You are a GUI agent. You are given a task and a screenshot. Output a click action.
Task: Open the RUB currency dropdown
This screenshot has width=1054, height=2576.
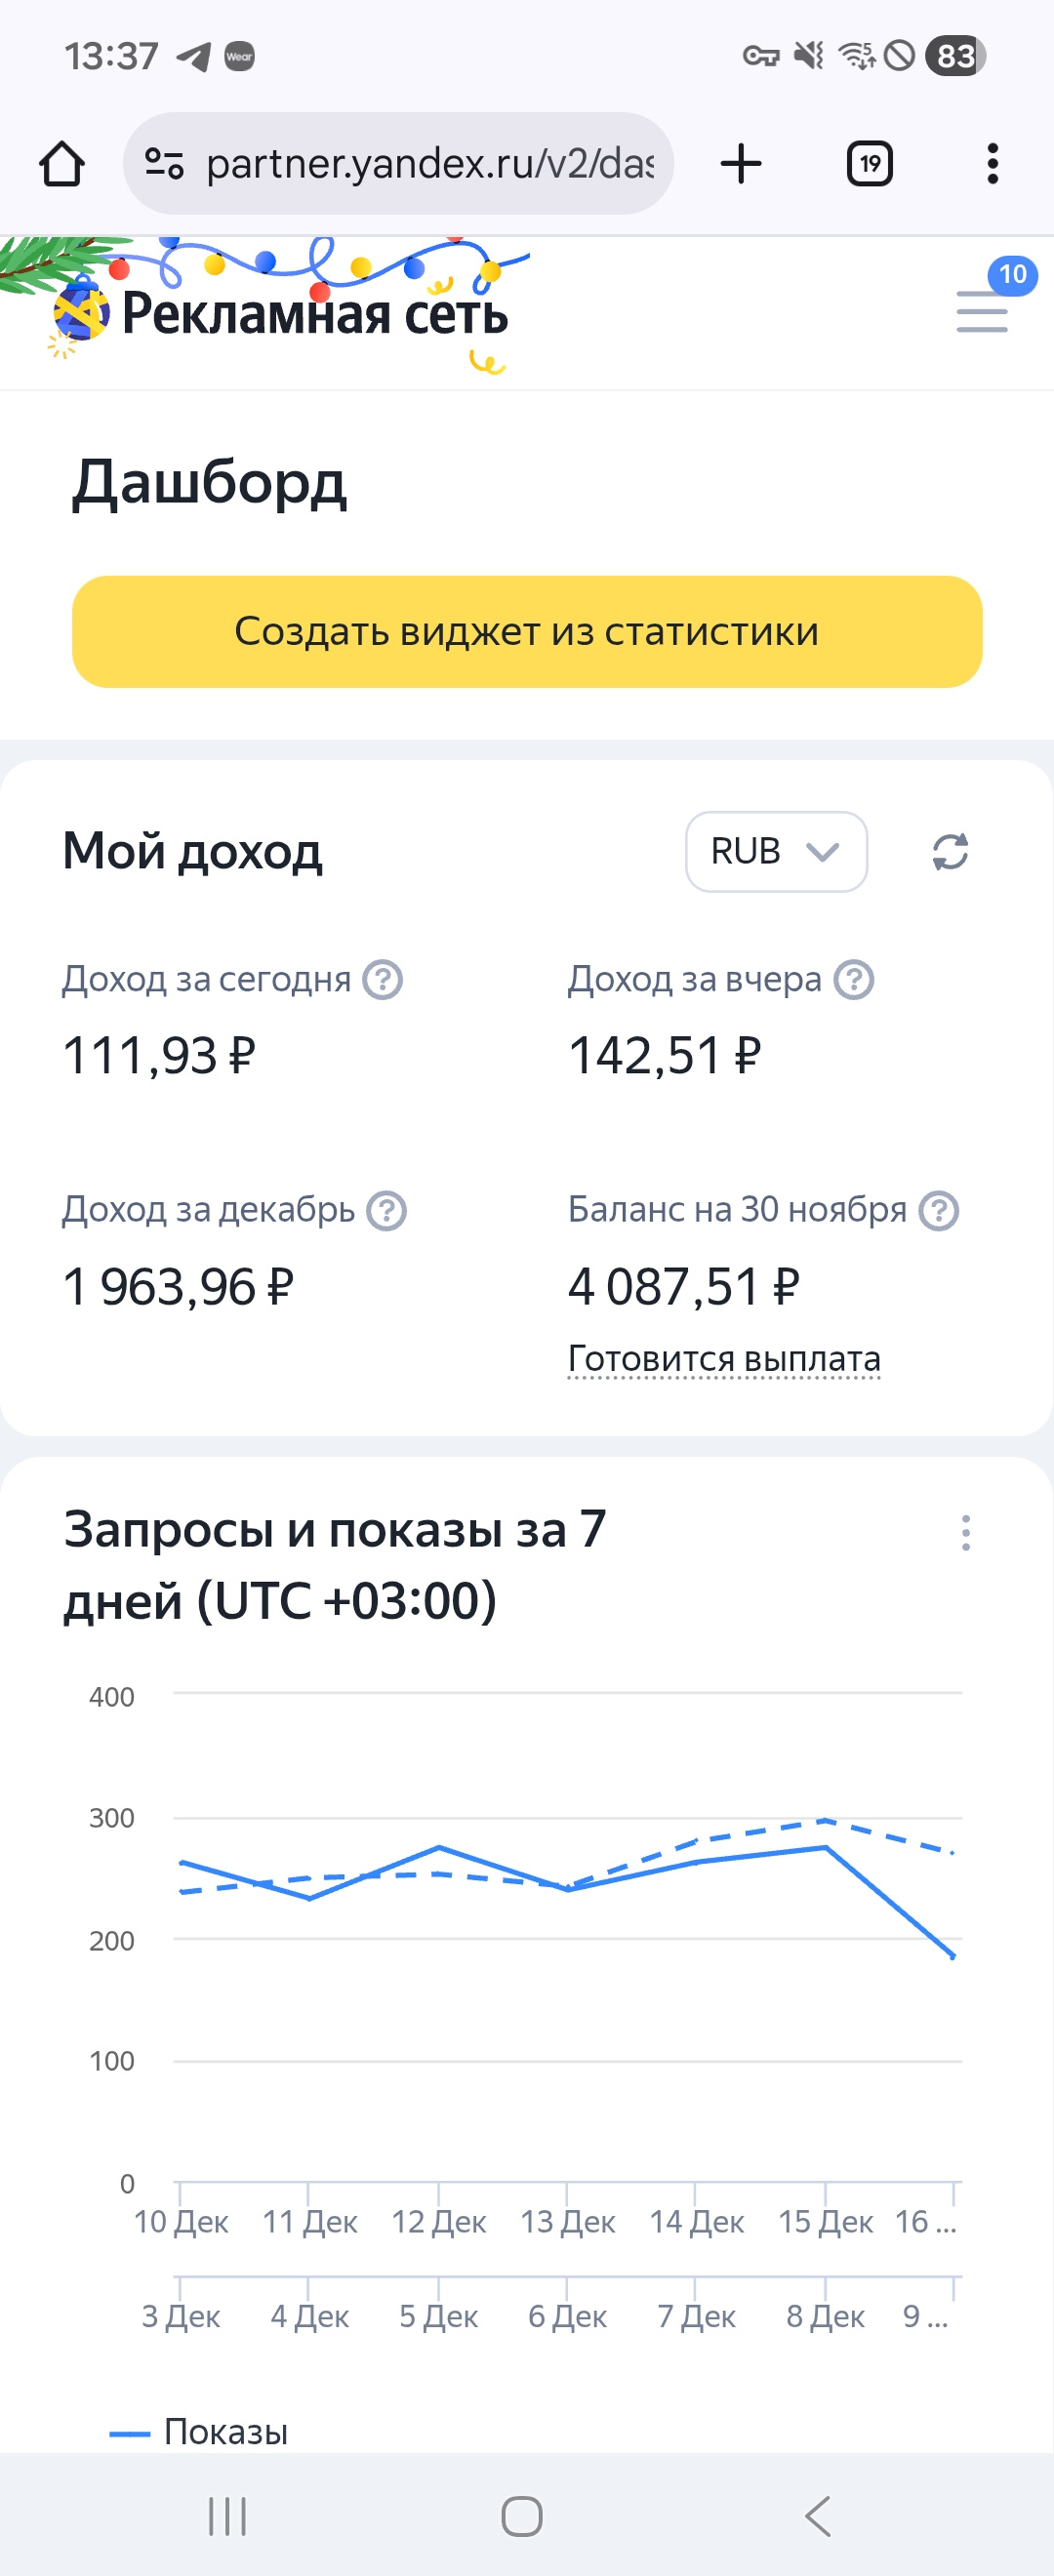776,852
